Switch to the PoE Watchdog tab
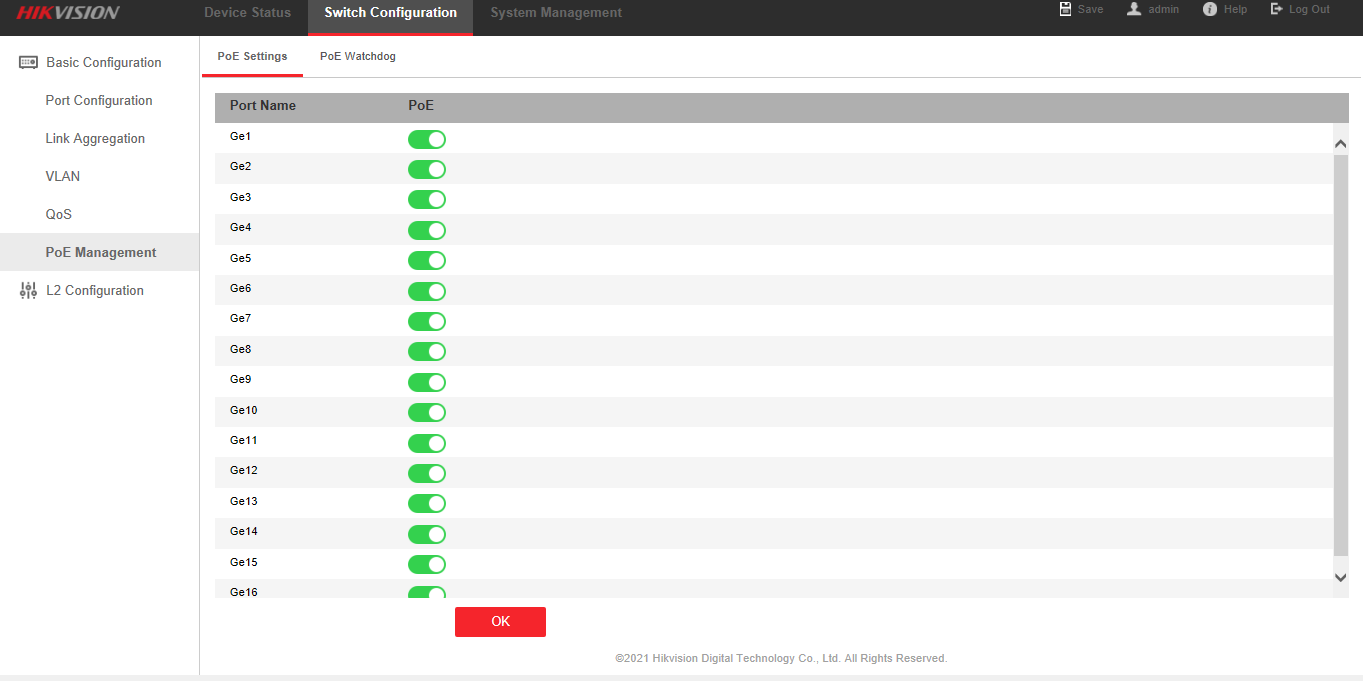 [x=358, y=57]
